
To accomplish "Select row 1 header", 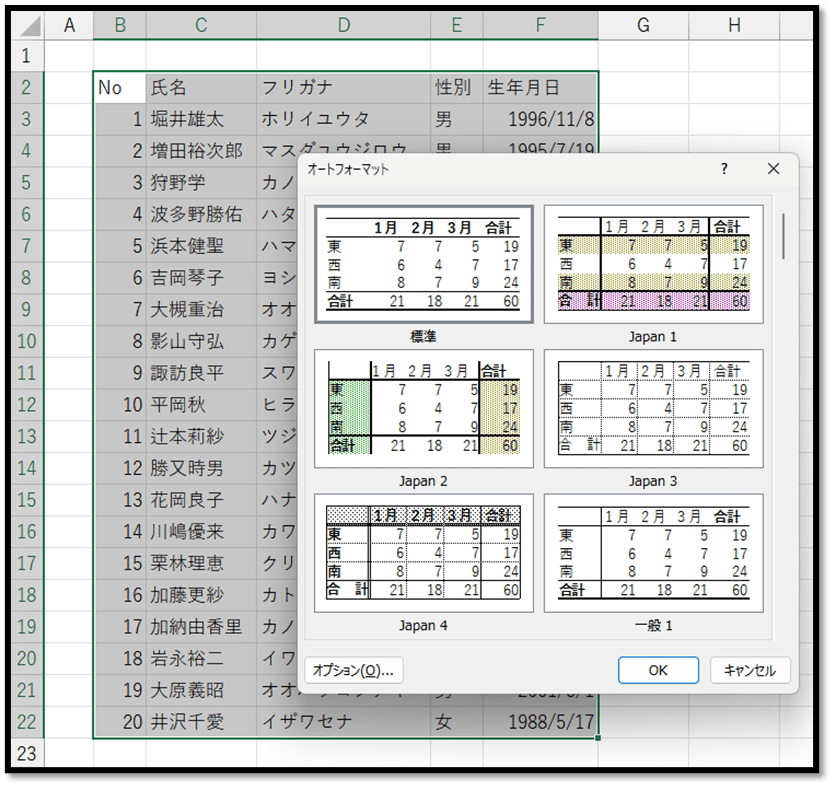I will [27, 56].
